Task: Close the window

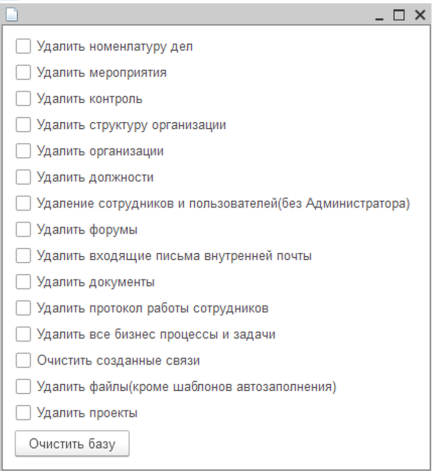Action: point(420,15)
